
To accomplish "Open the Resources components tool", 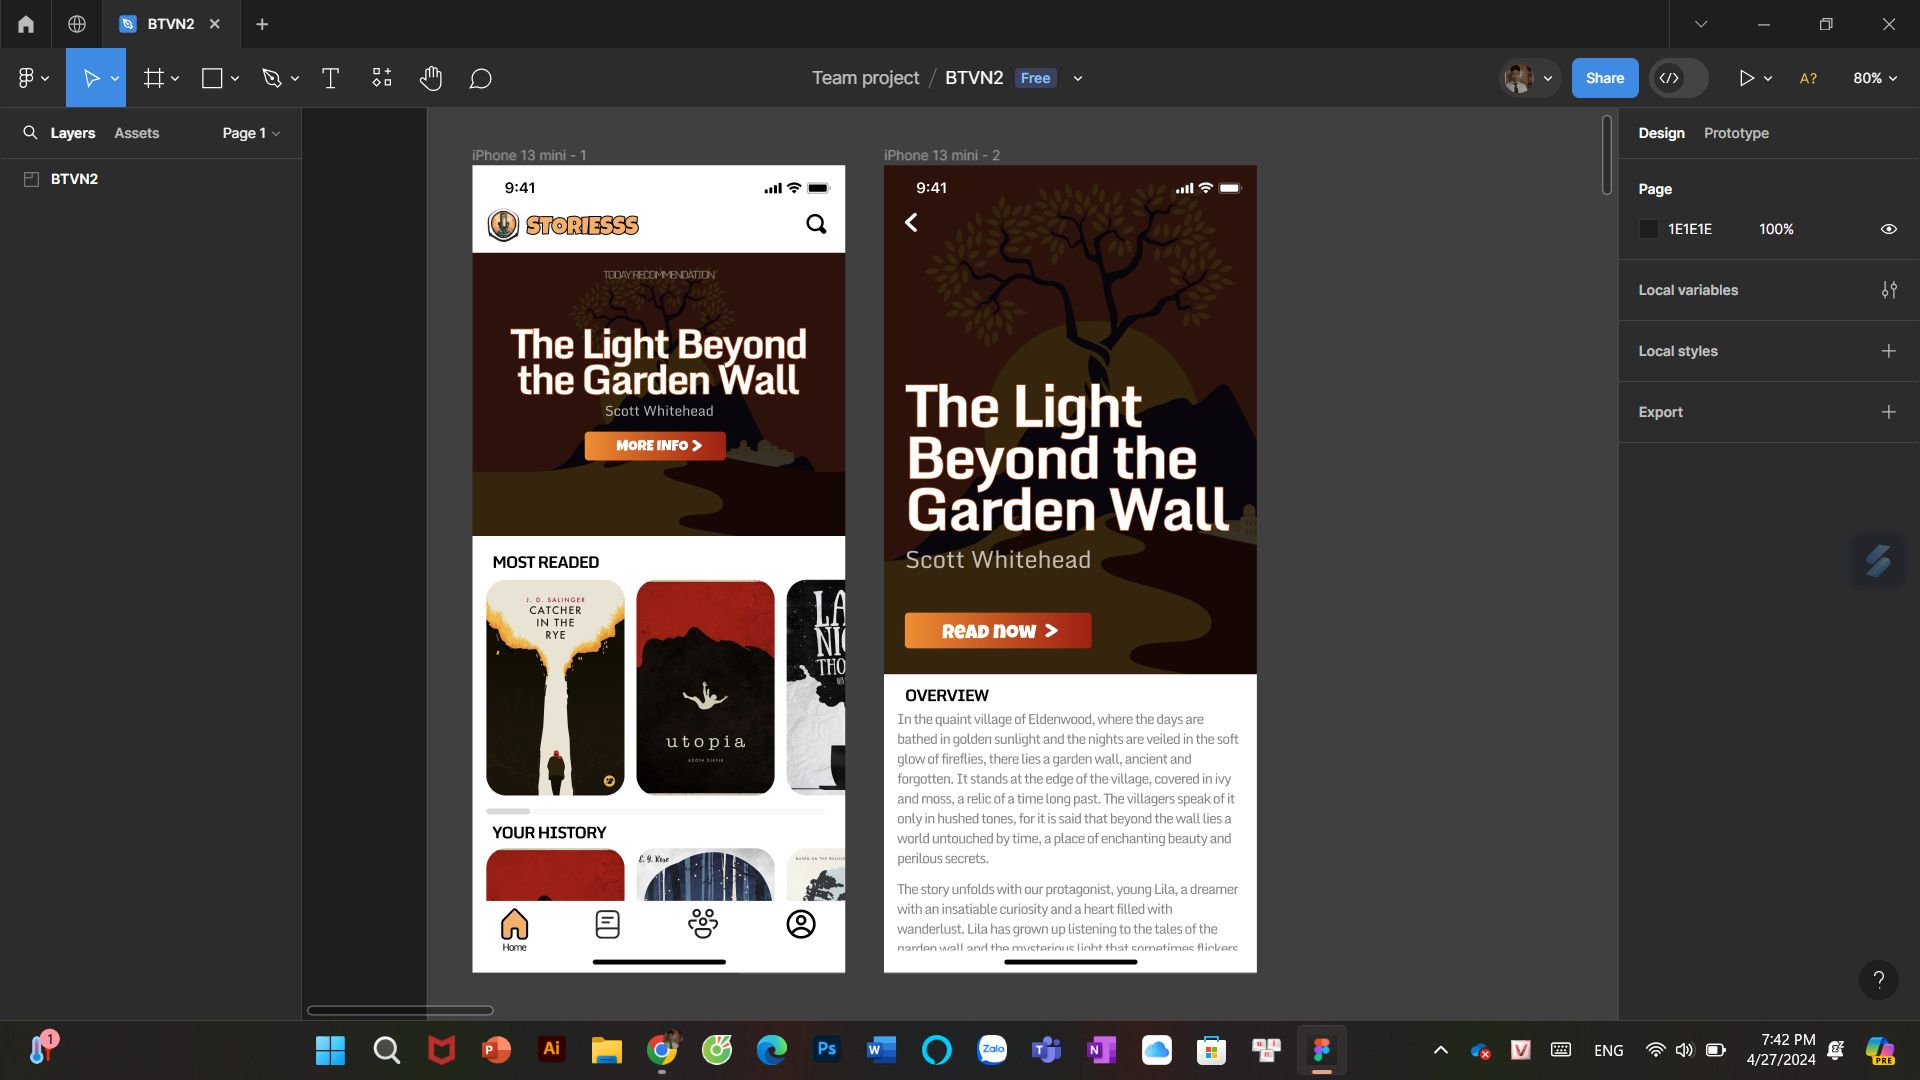I will coord(382,78).
